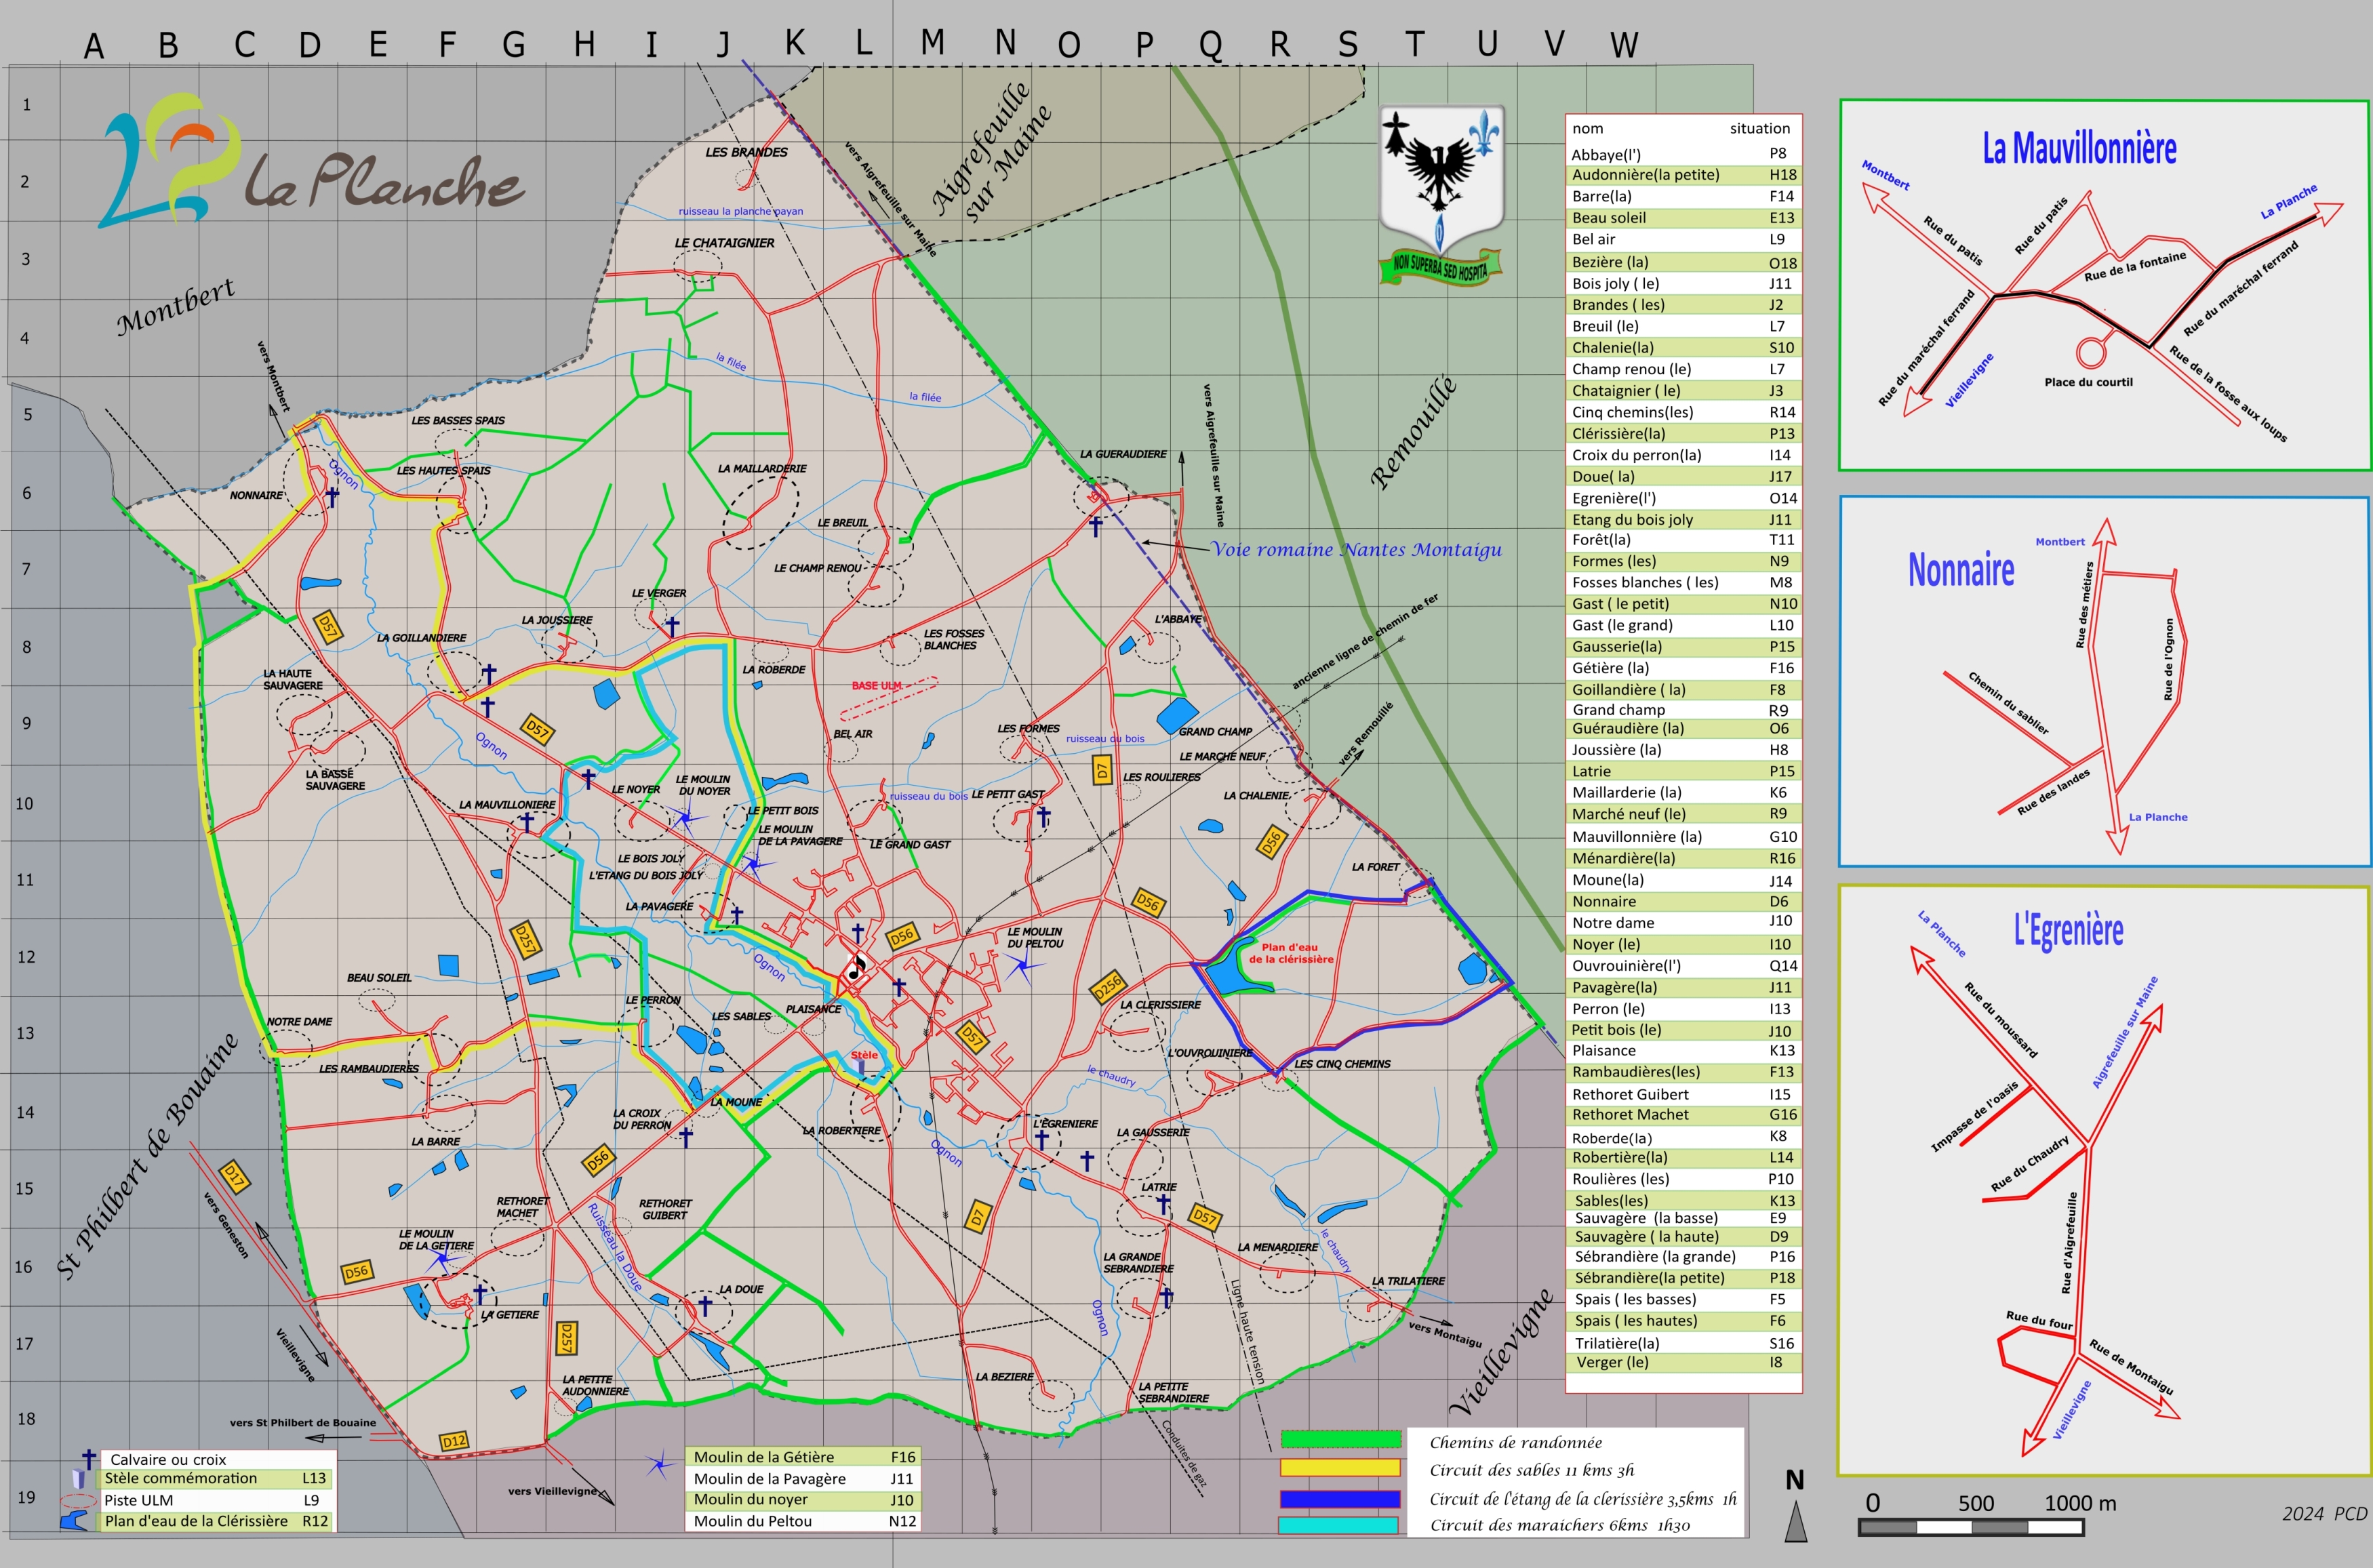Viewport: 2373px width, 1568px height.
Task: Click the cyan Circuit des maraichers swatch
Action: pyautogui.click(x=1338, y=1525)
